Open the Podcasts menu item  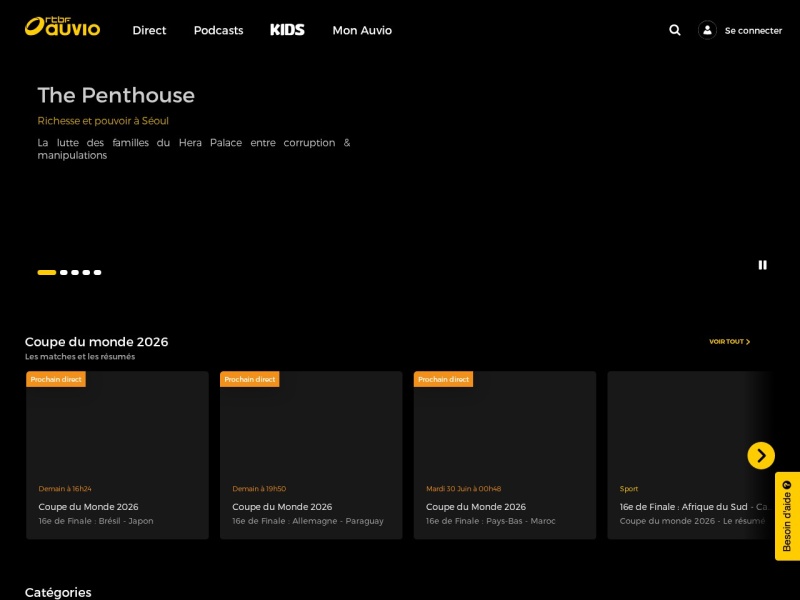click(x=218, y=30)
